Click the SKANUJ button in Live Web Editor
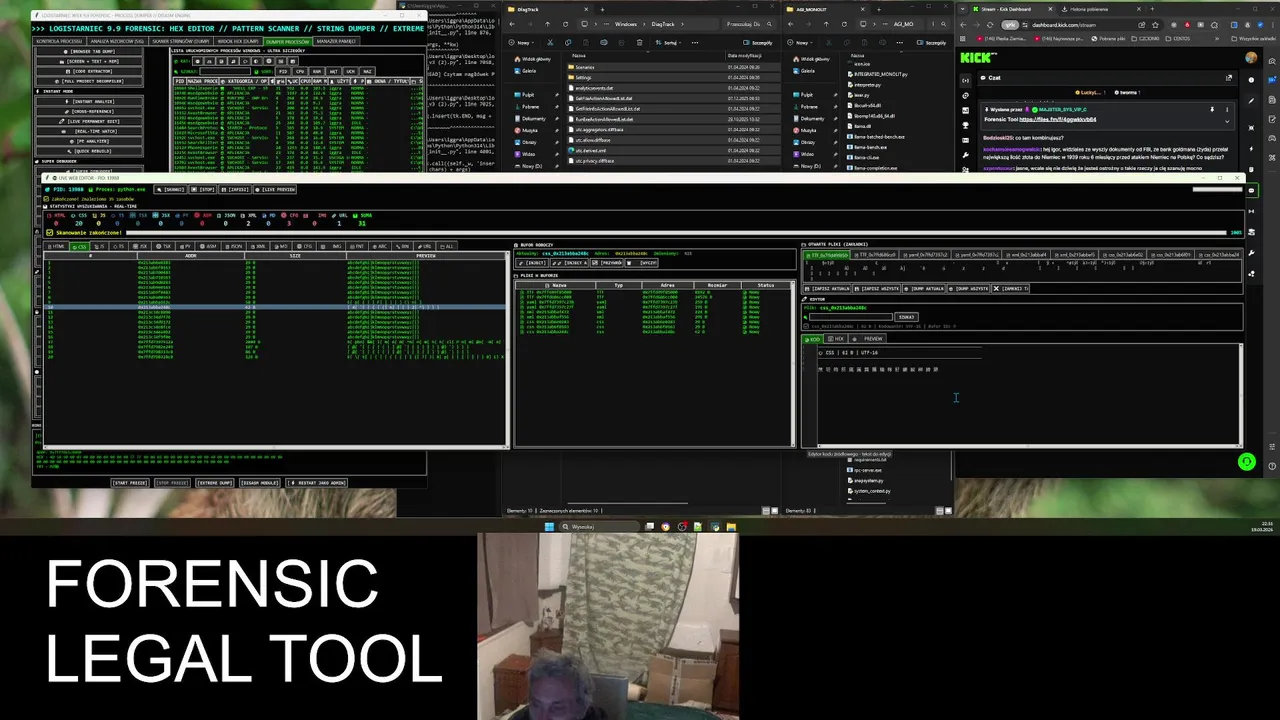Image resolution: width=1280 pixels, height=720 pixels. point(170,189)
